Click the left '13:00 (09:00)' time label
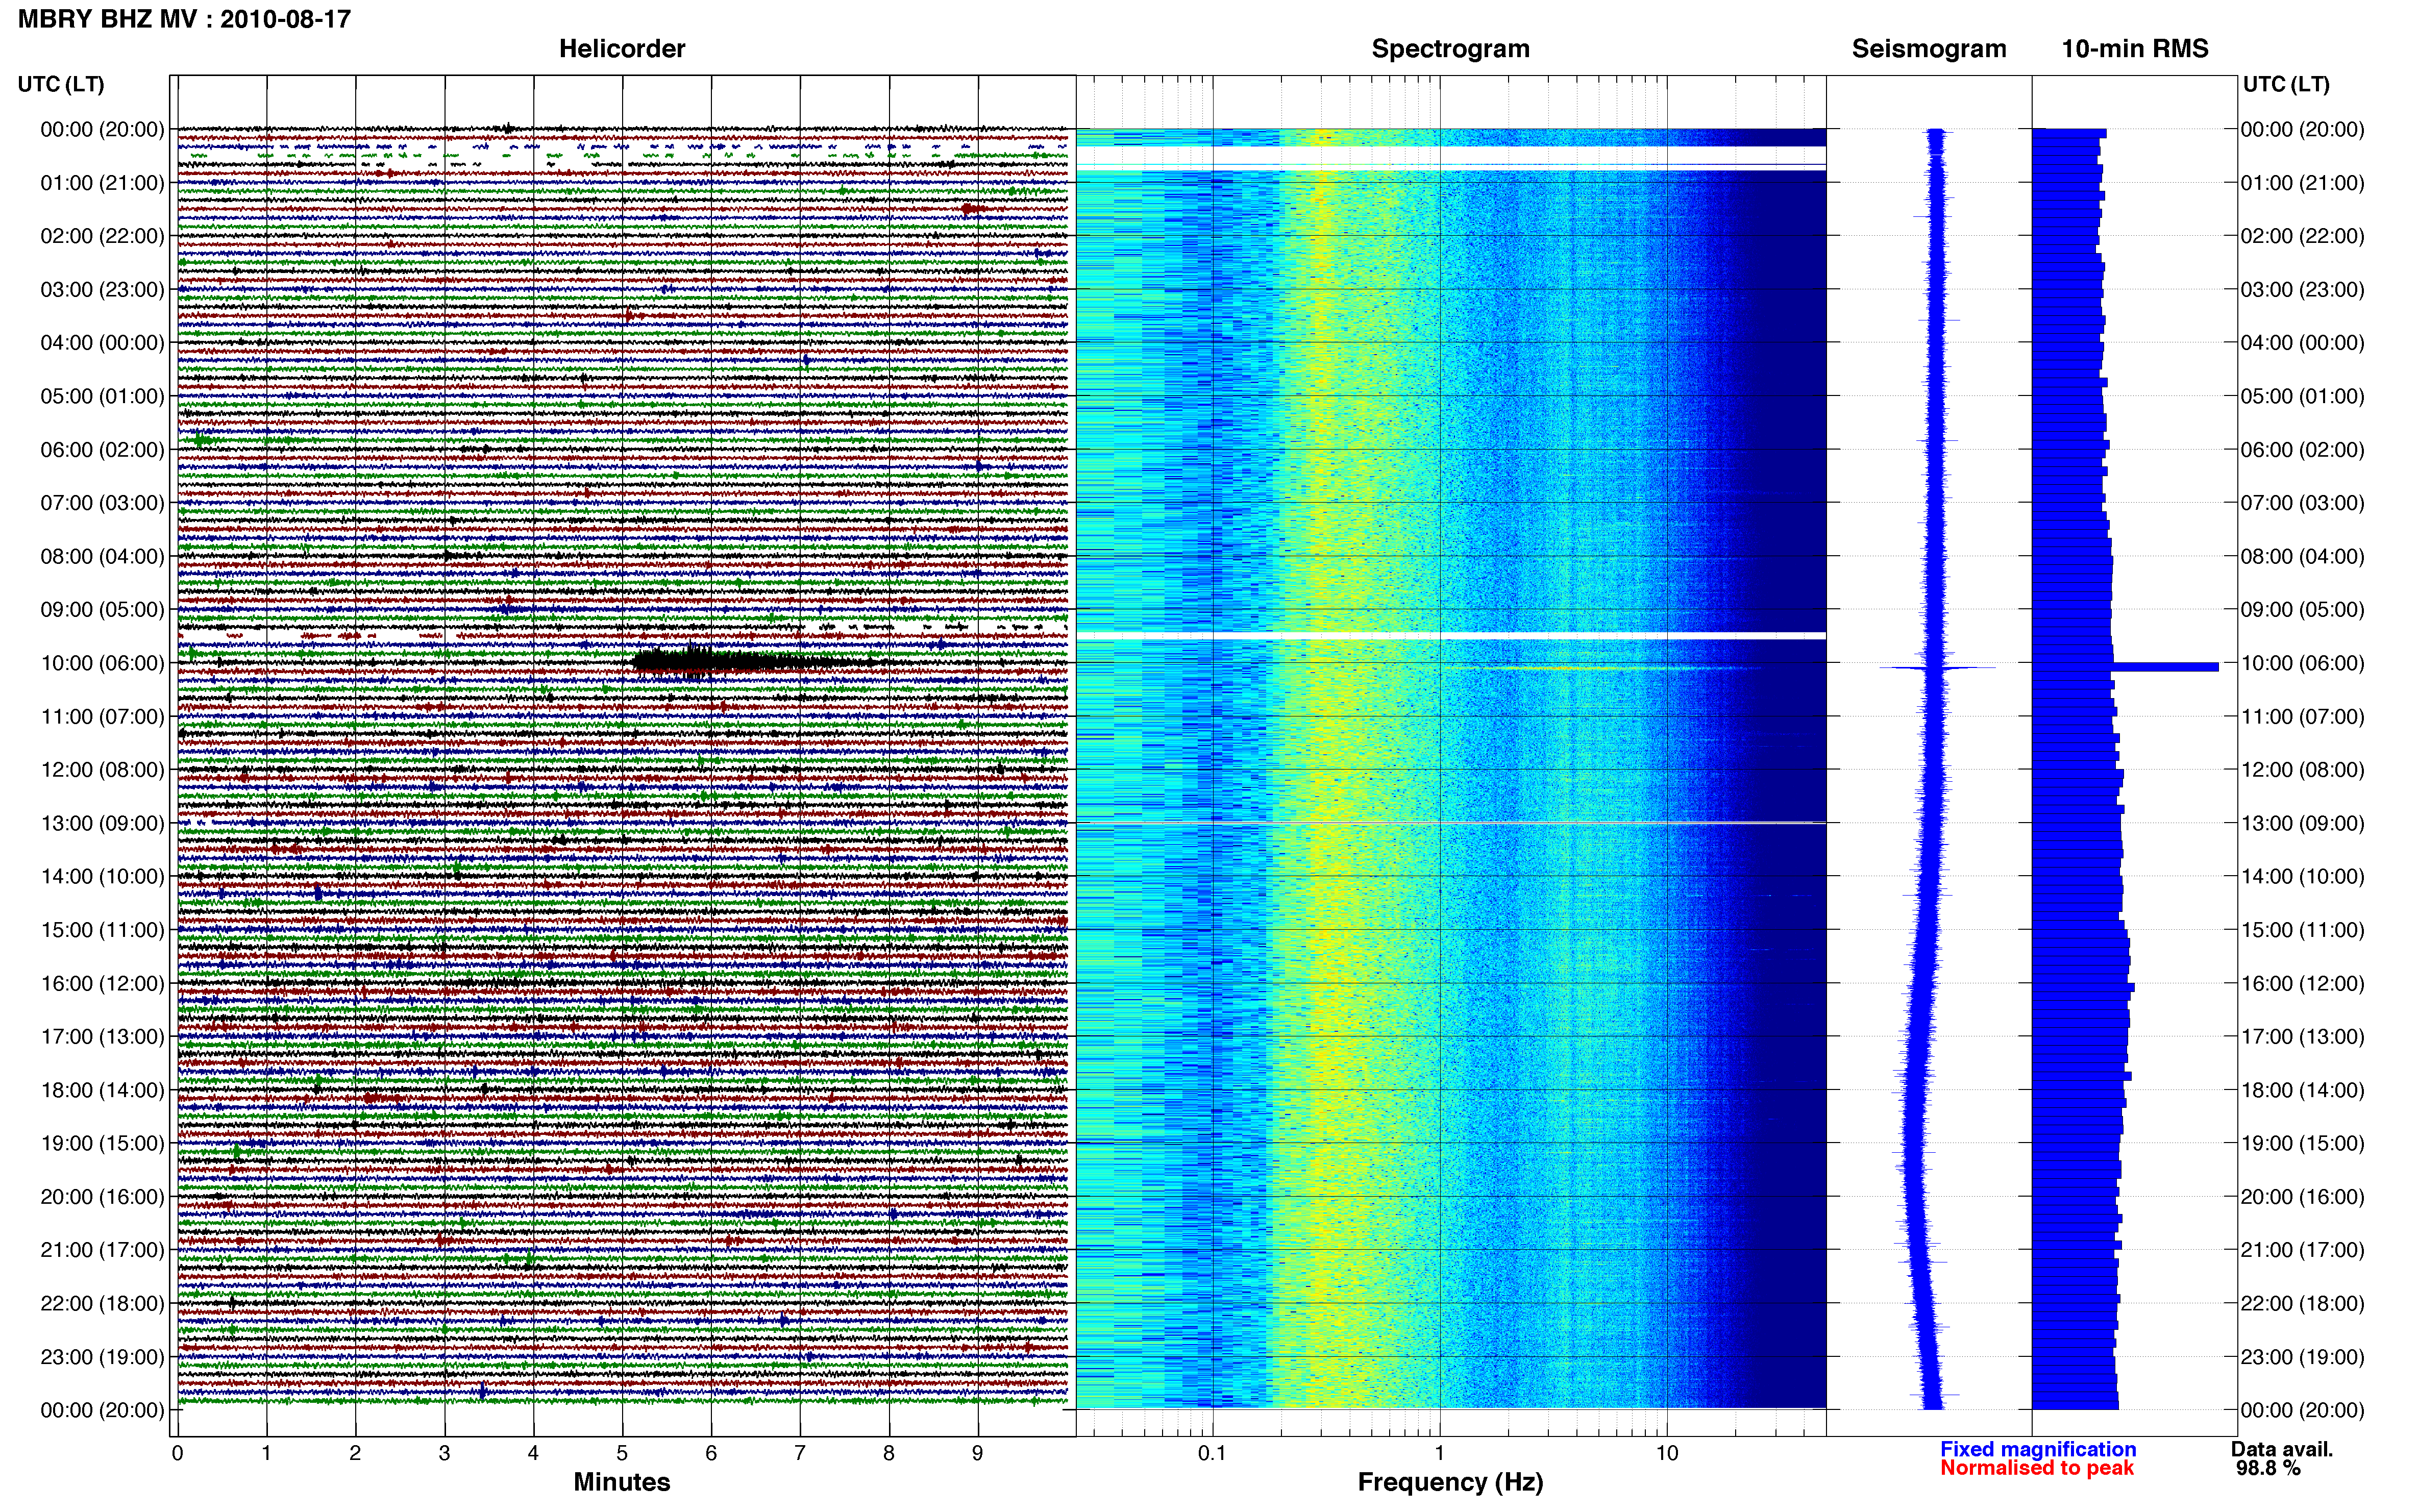The image size is (2419, 1512). click(102, 823)
